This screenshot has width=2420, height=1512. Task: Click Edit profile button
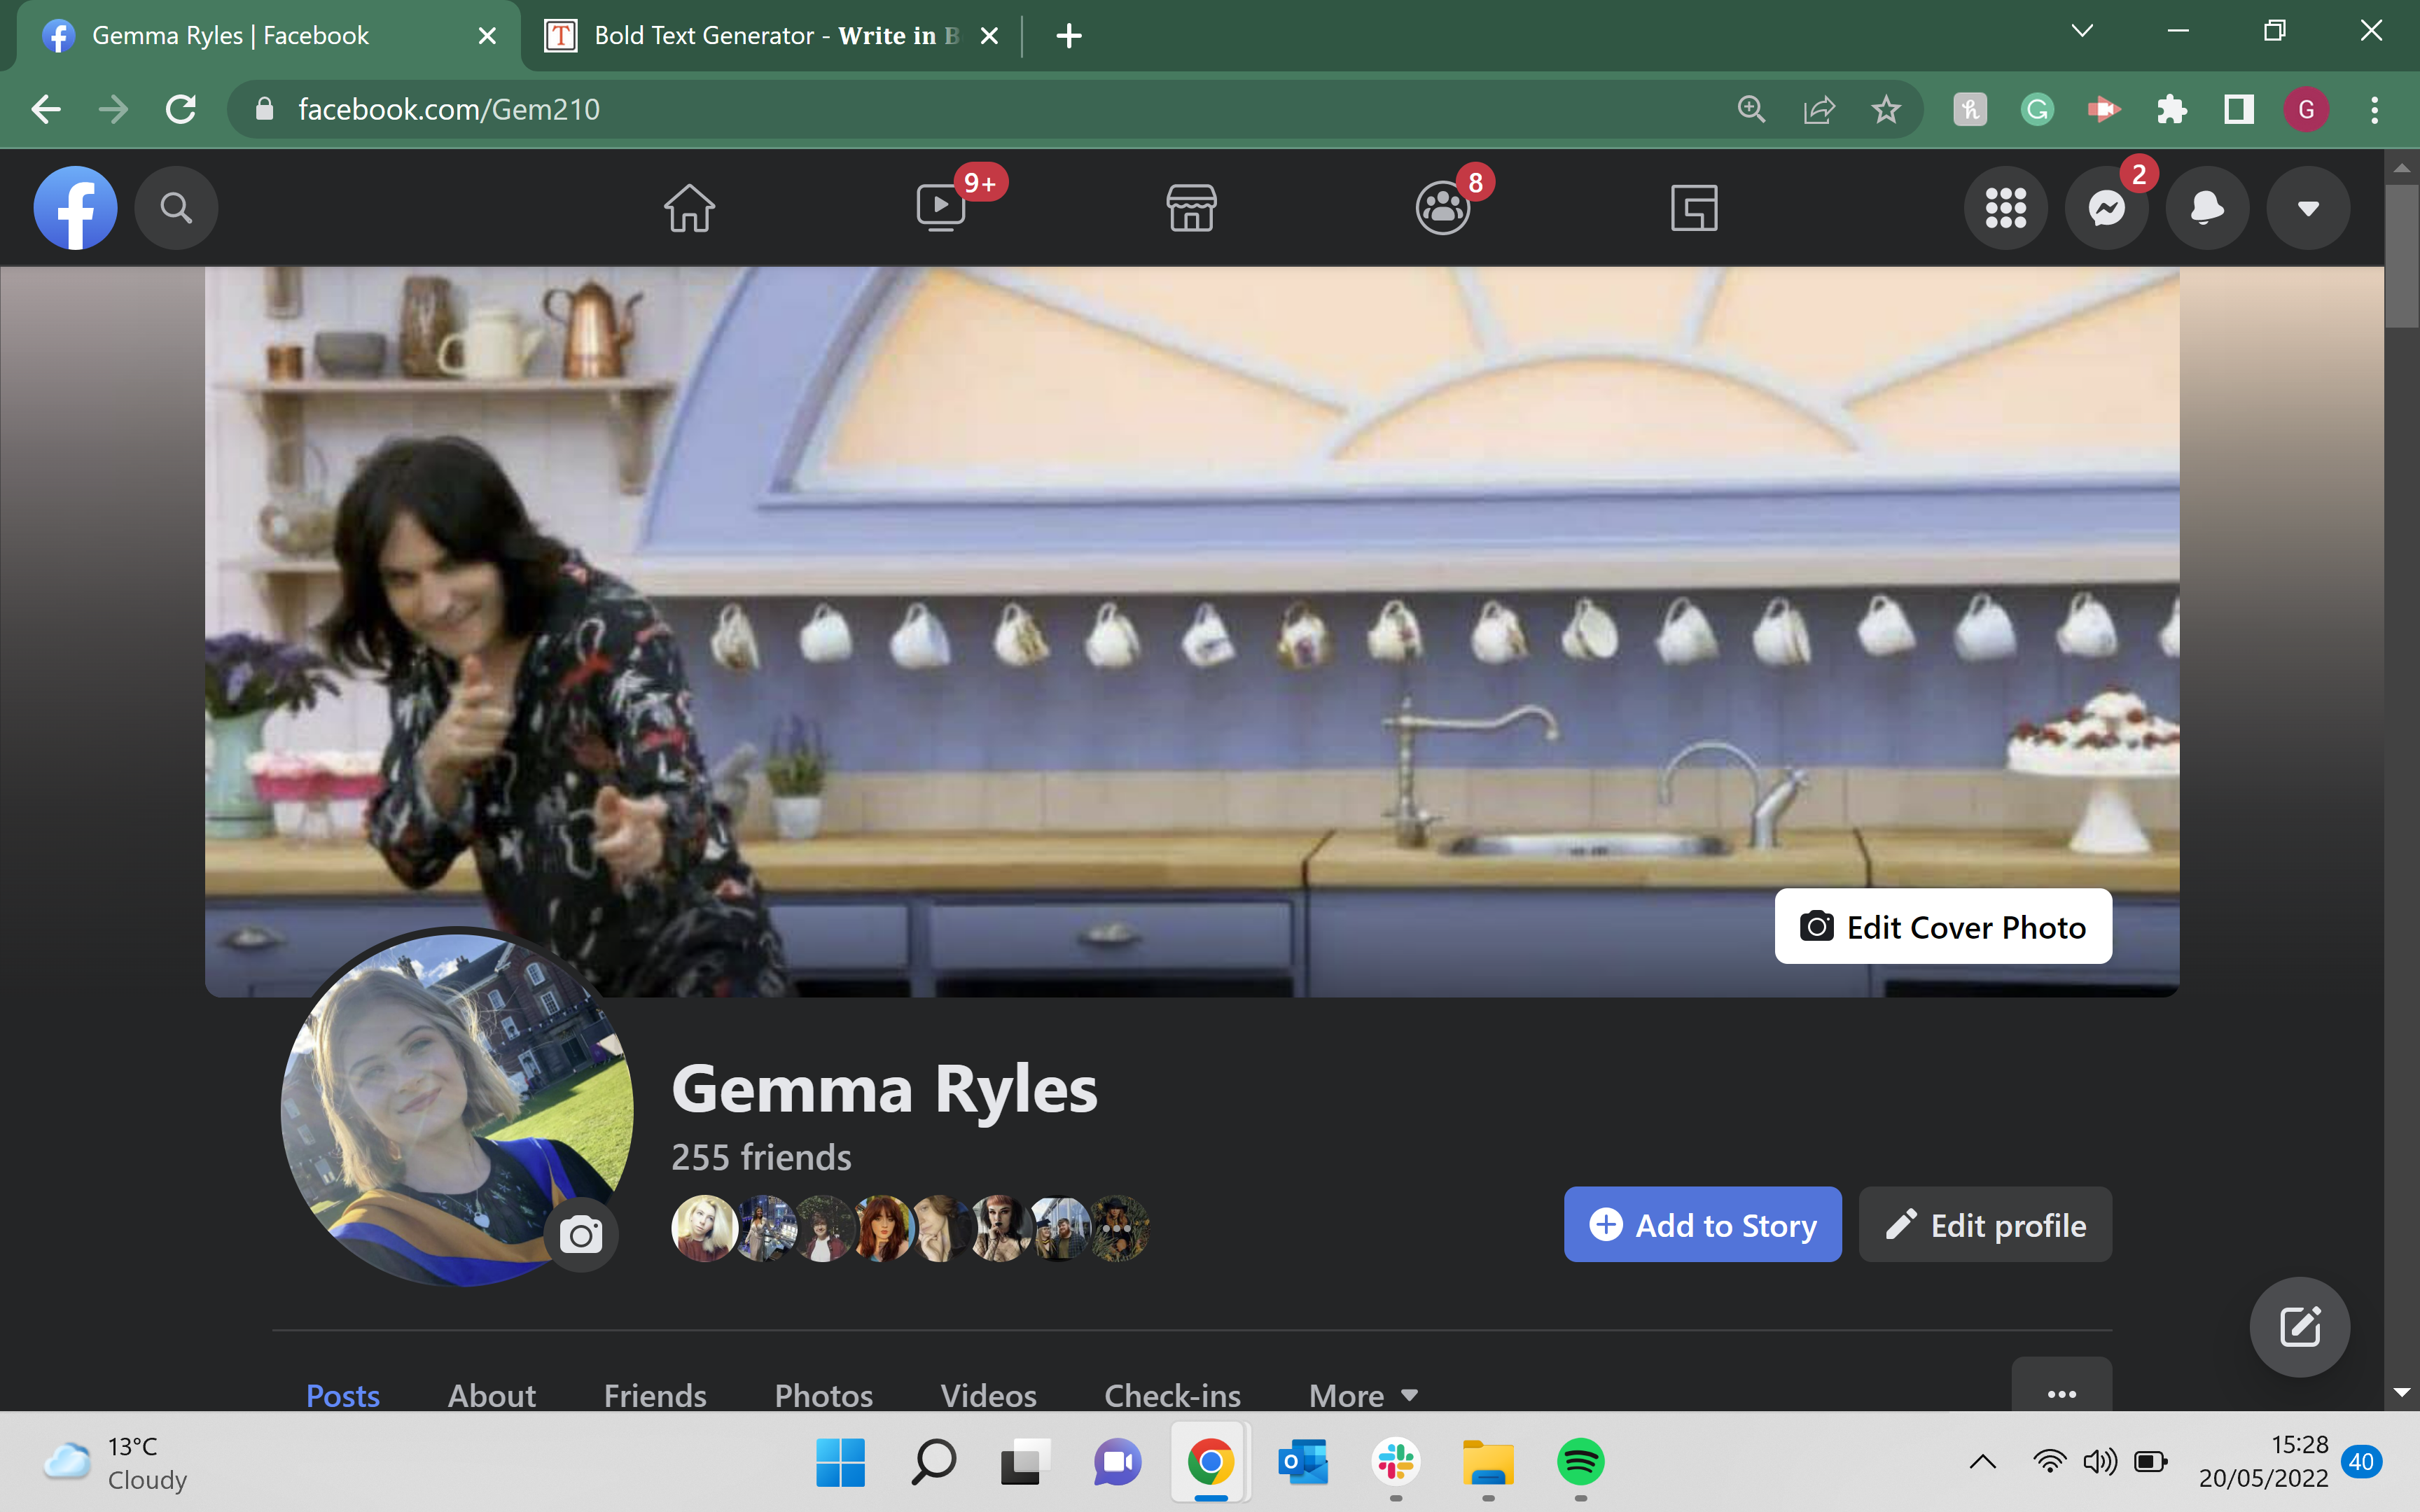click(x=1985, y=1225)
